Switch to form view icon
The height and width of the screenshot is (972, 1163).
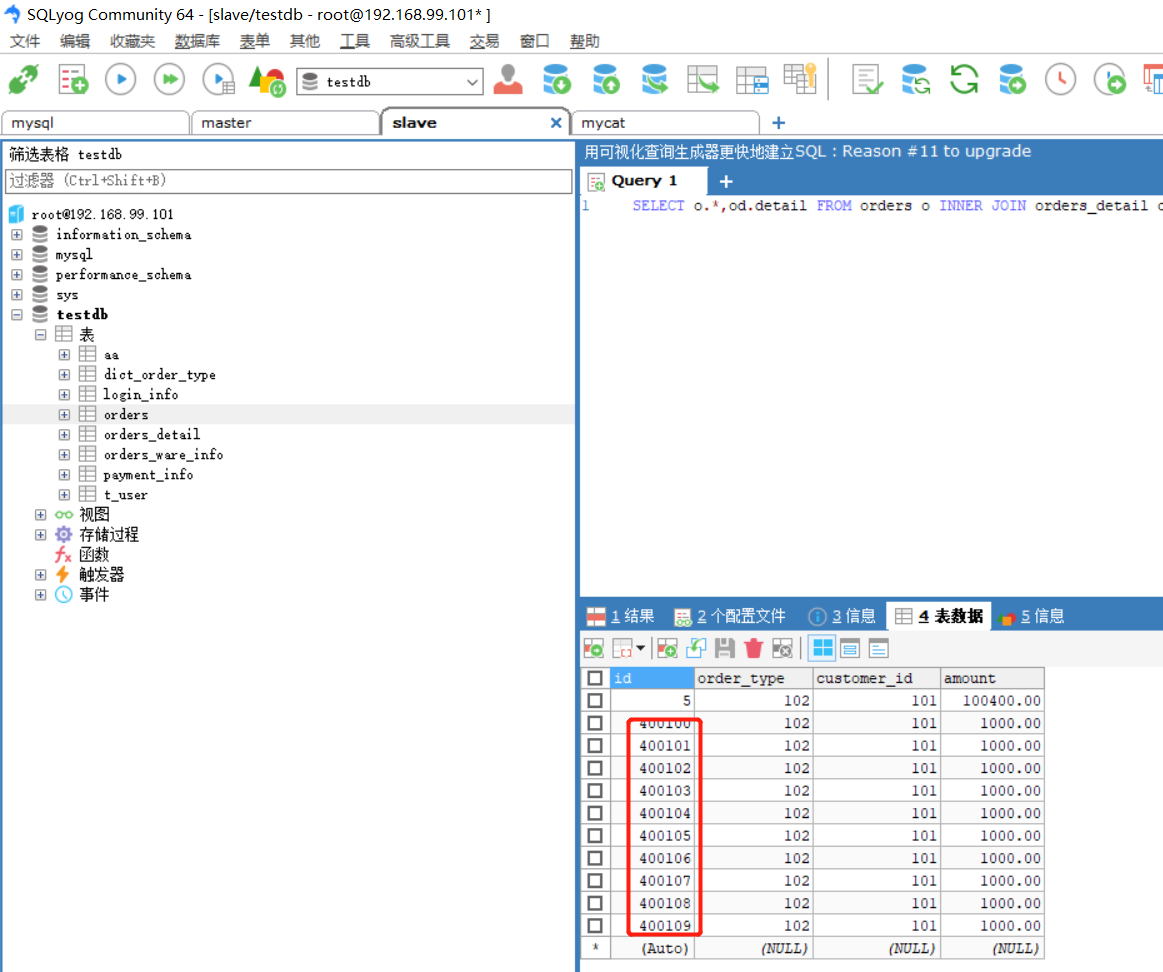pyautogui.click(x=850, y=648)
